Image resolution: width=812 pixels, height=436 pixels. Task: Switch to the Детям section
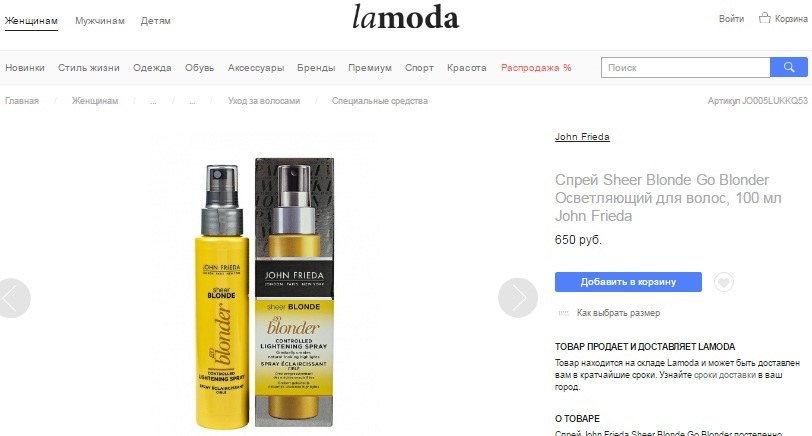coord(155,21)
